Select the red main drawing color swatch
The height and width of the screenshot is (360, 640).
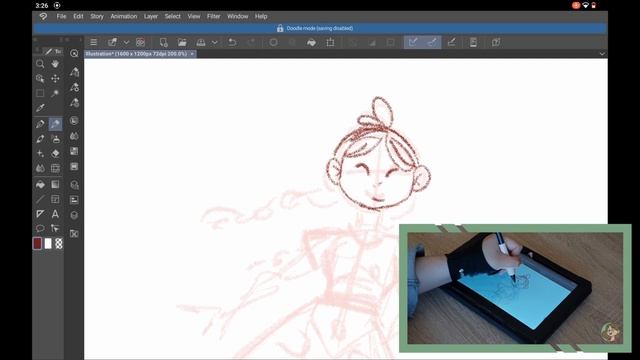point(37,244)
